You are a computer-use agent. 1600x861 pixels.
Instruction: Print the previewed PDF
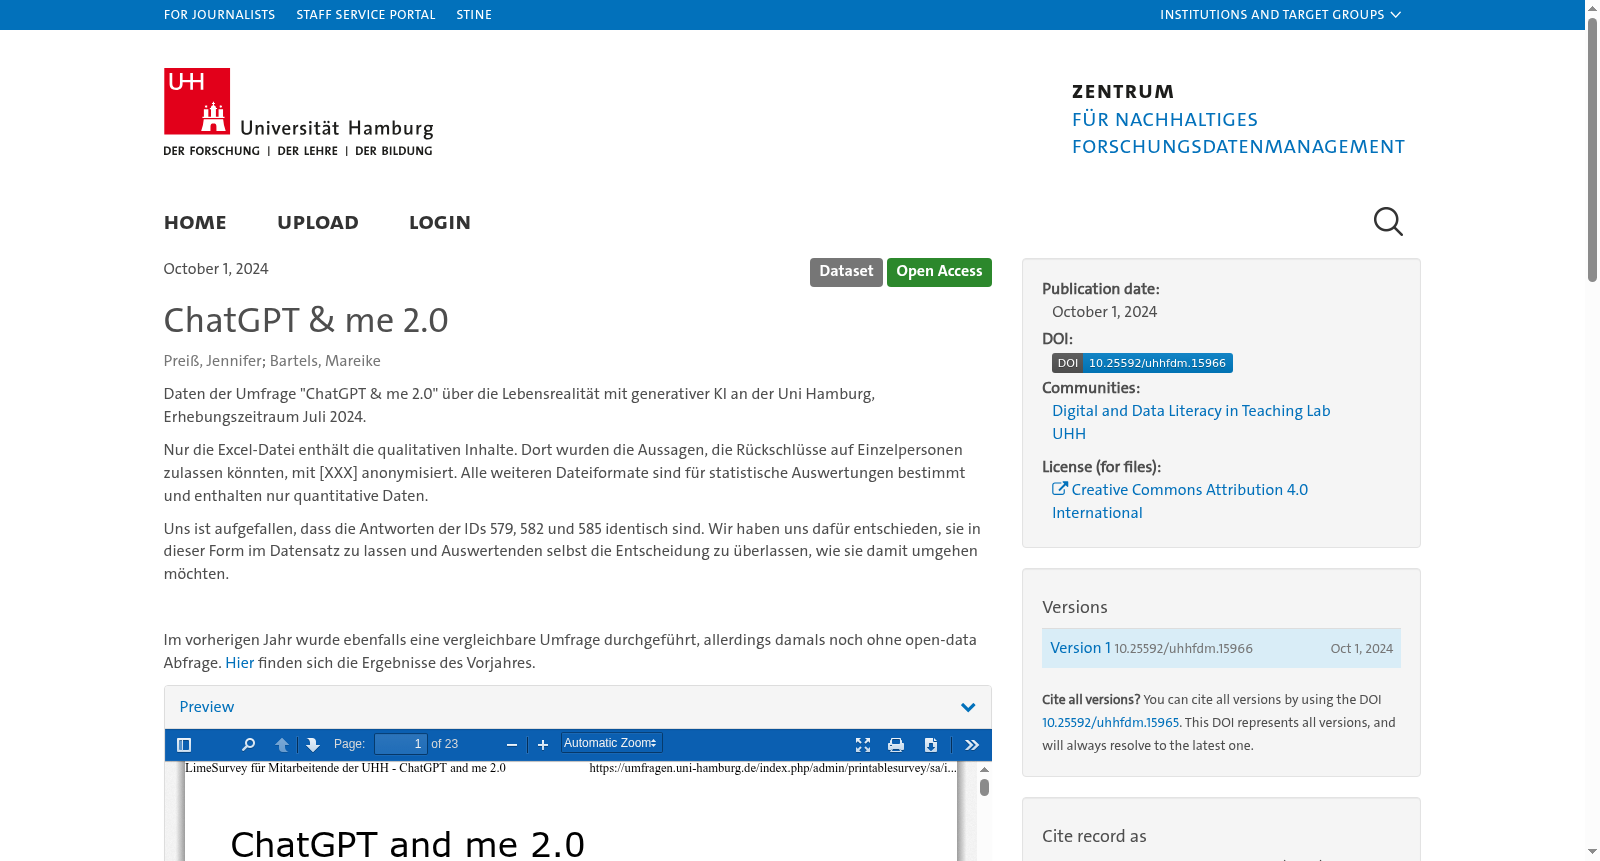896,744
